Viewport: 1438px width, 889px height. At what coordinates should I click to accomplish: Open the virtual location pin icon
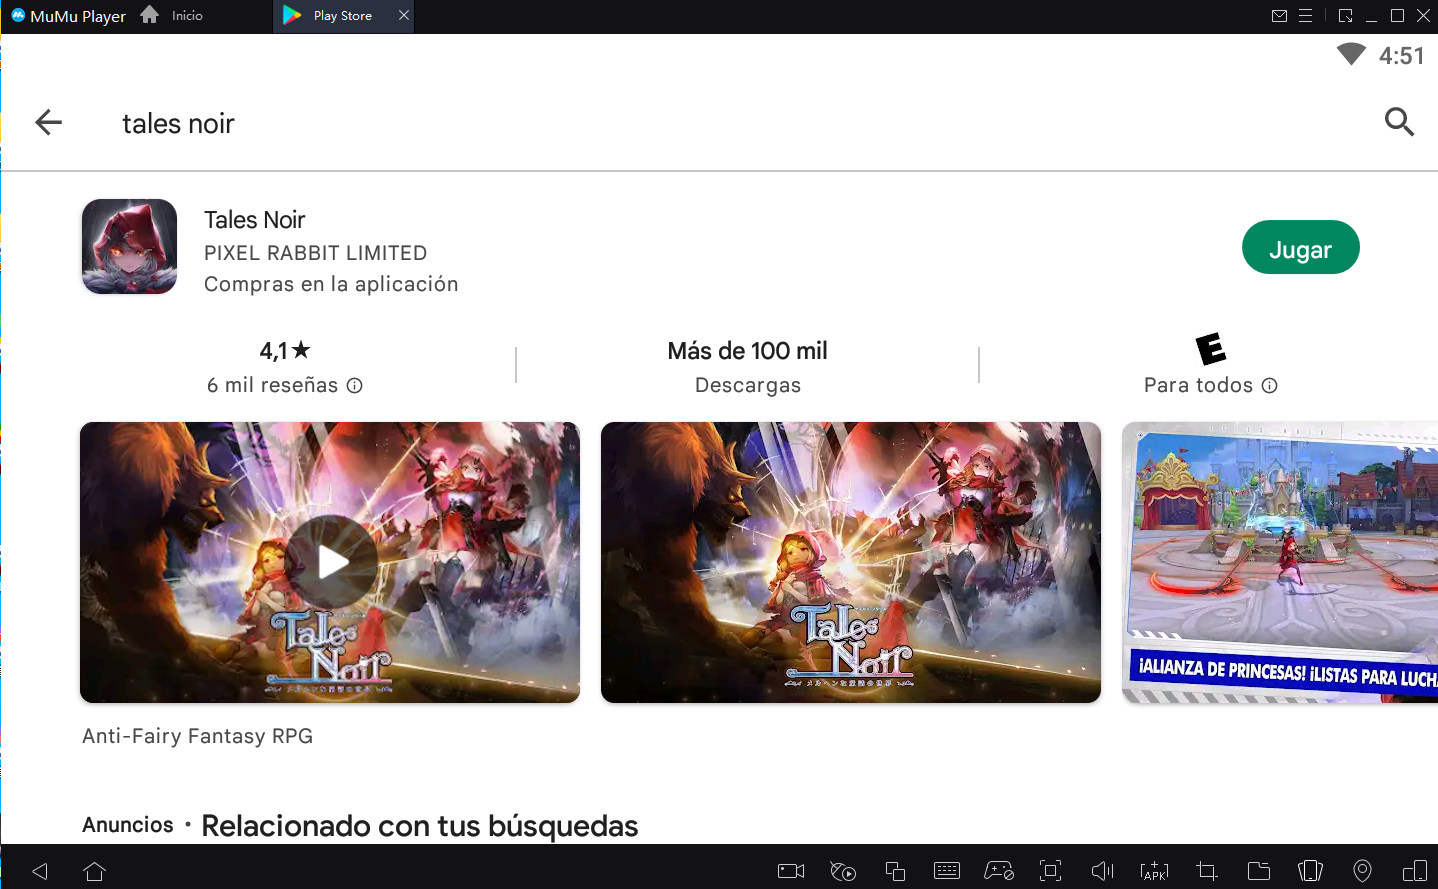point(1362,871)
